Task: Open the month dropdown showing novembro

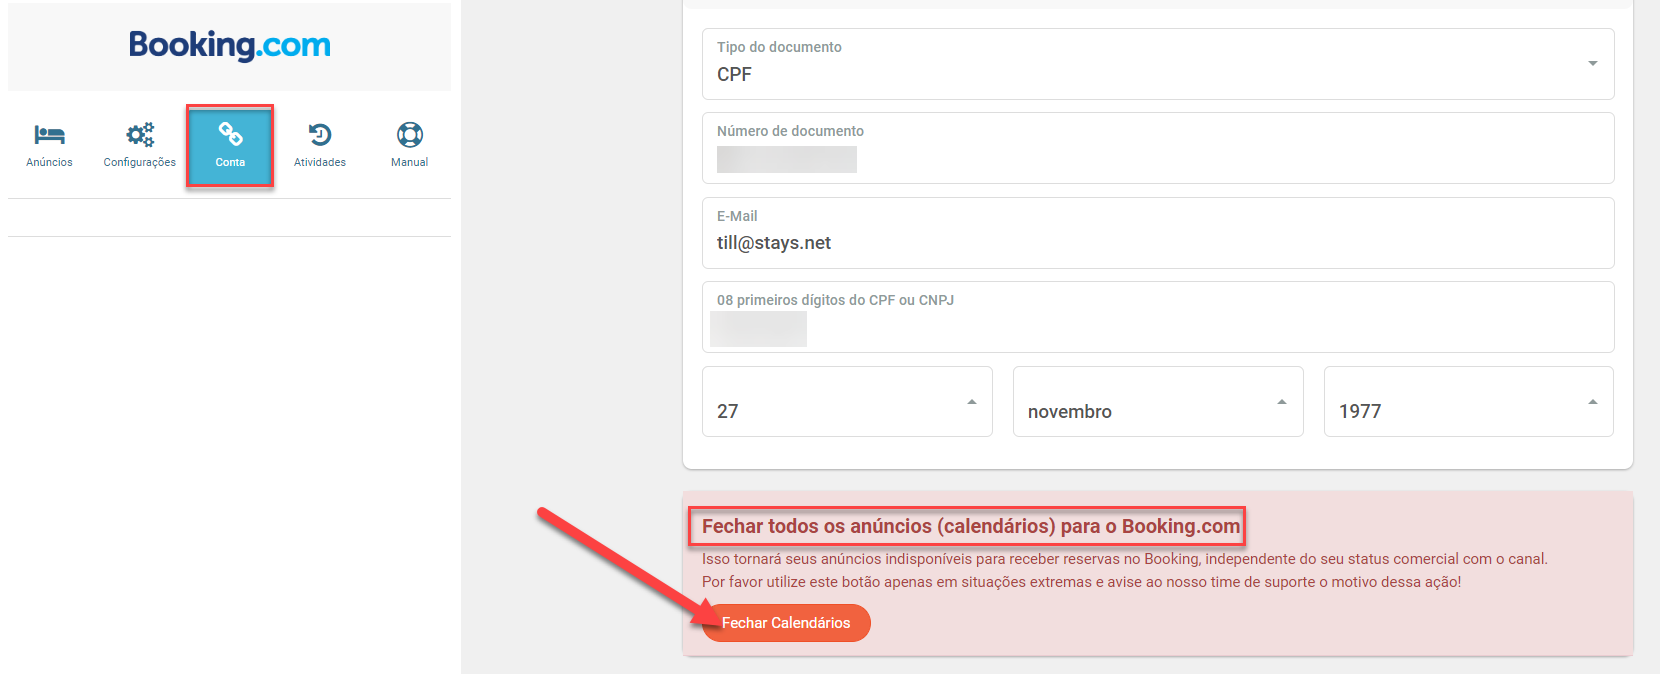Action: [x=1158, y=401]
